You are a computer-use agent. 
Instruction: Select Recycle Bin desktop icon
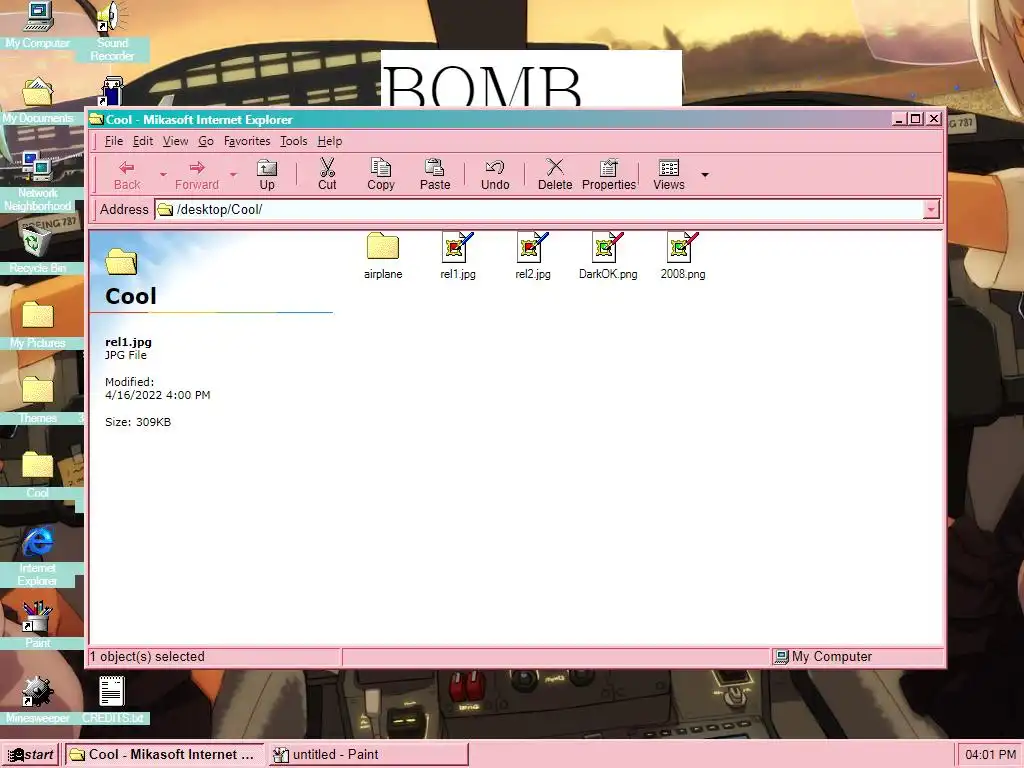coord(38,250)
